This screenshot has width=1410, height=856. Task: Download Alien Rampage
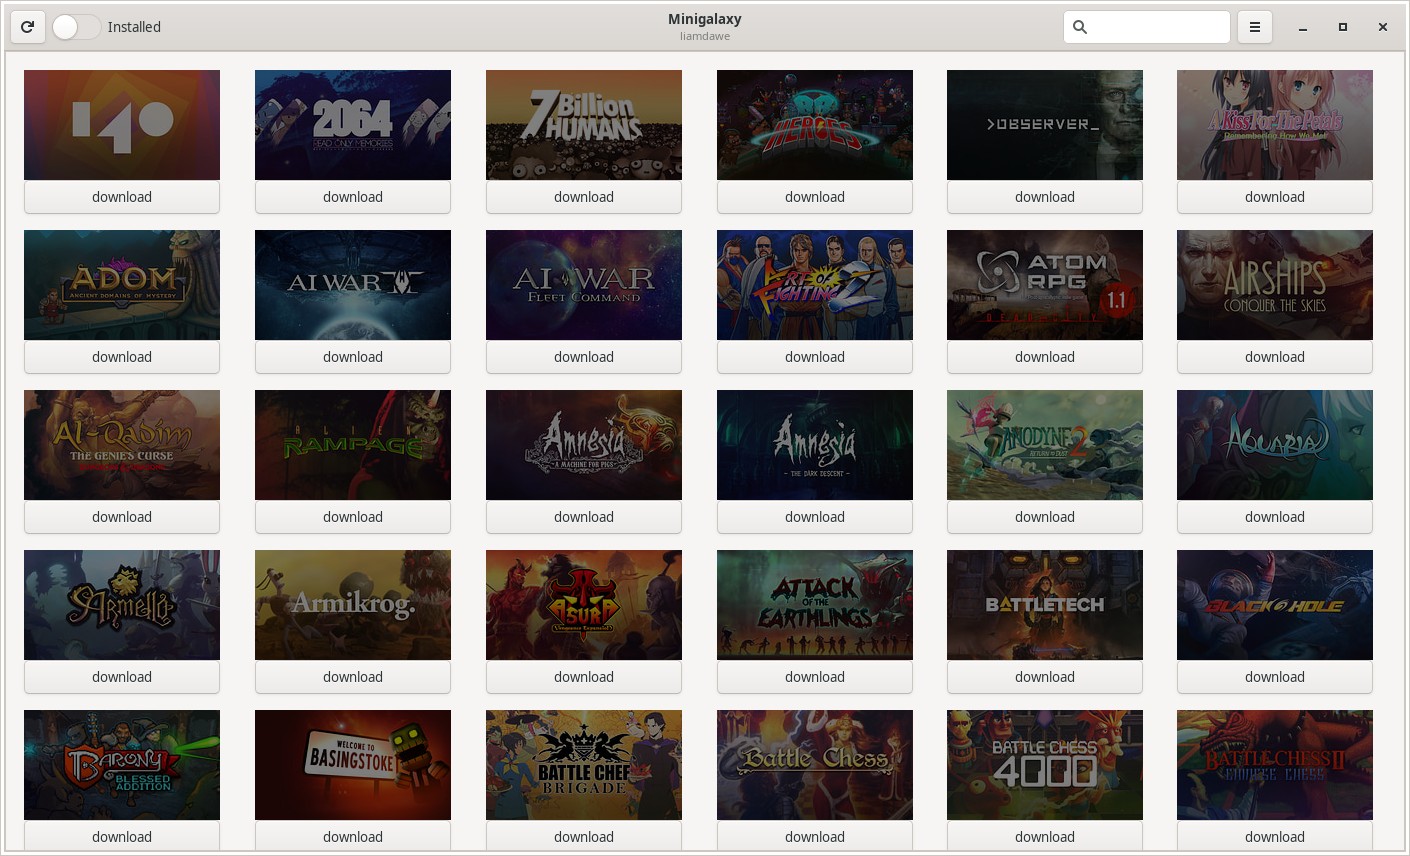353,517
